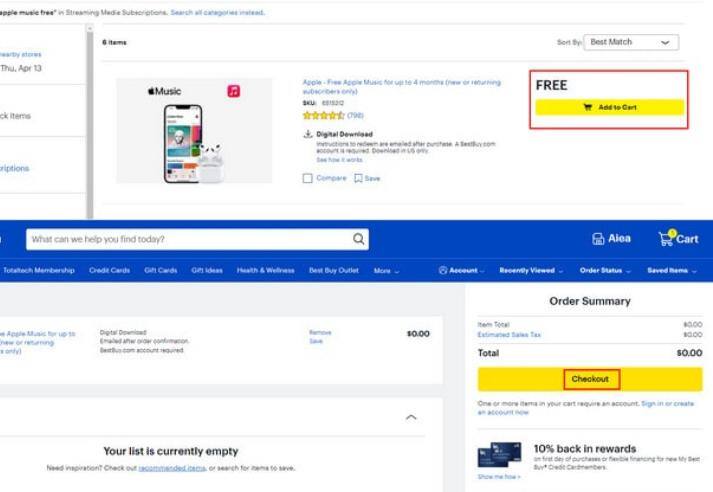Screen dimensions: 713x492
Task: Click the search input field
Action: click(190, 240)
